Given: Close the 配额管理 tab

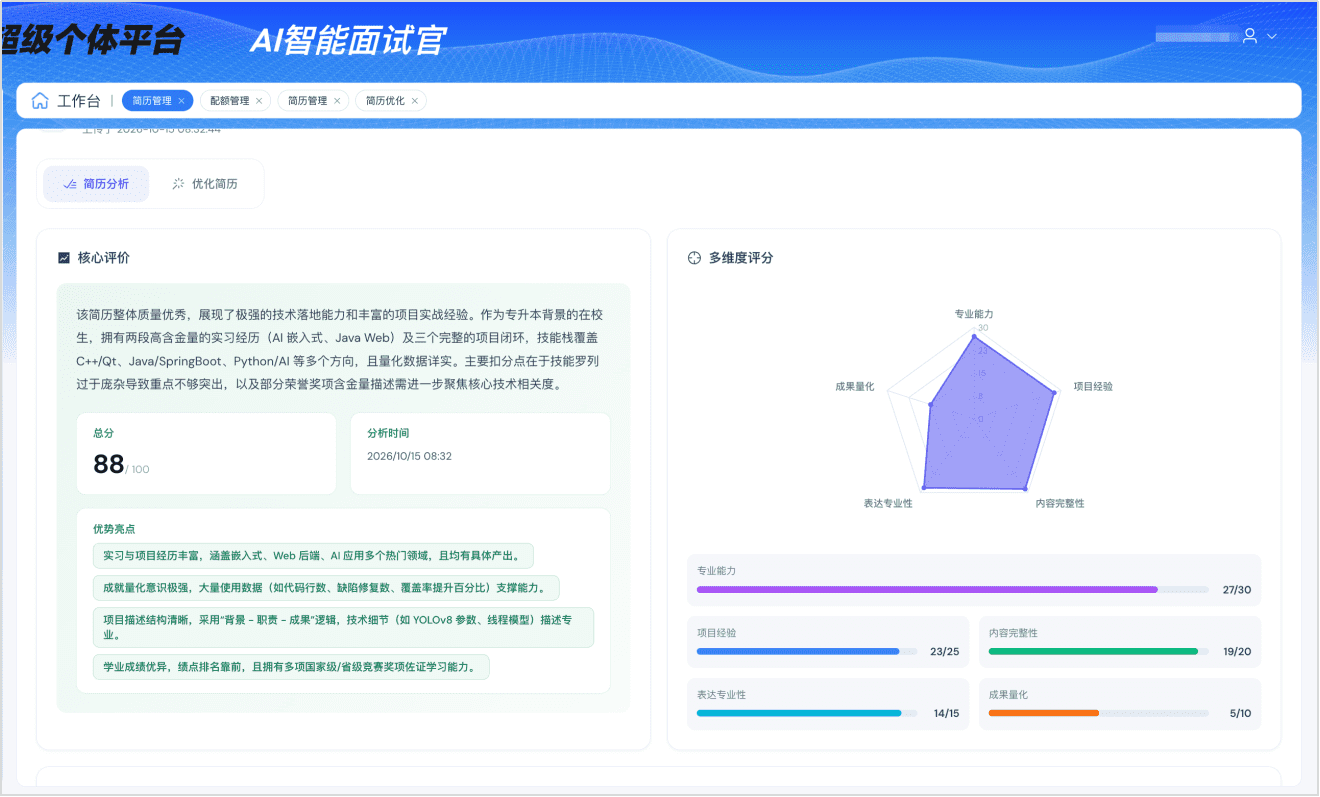Looking at the screenshot, I should [259, 101].
